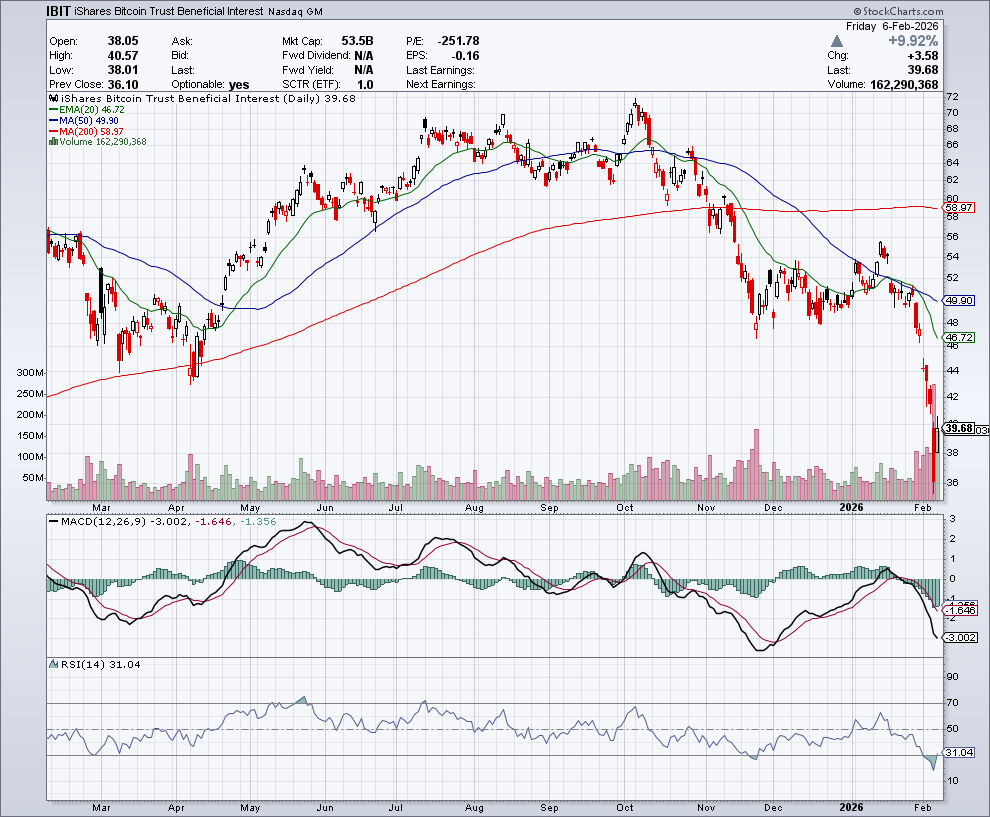
Task: Click the Jul month label on the bottom RSI axis
Action: (x=396, y=808)
